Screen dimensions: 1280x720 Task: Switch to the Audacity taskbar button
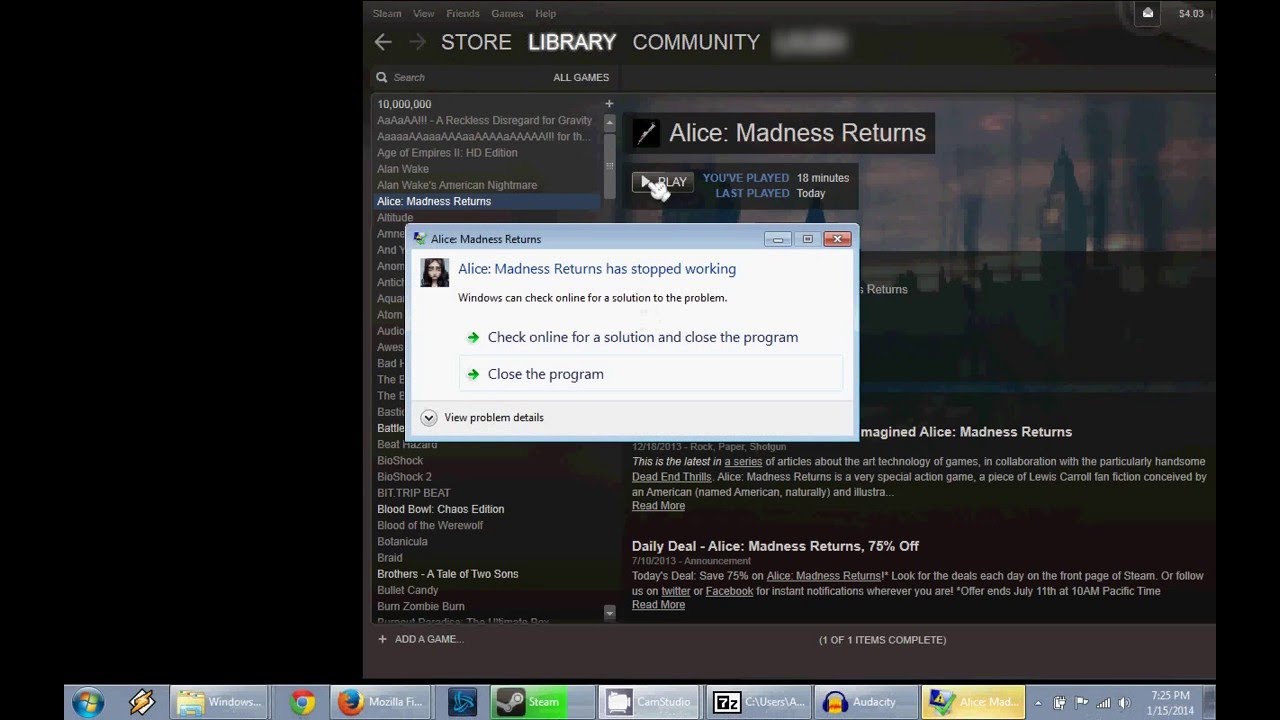tap(864, 702)
